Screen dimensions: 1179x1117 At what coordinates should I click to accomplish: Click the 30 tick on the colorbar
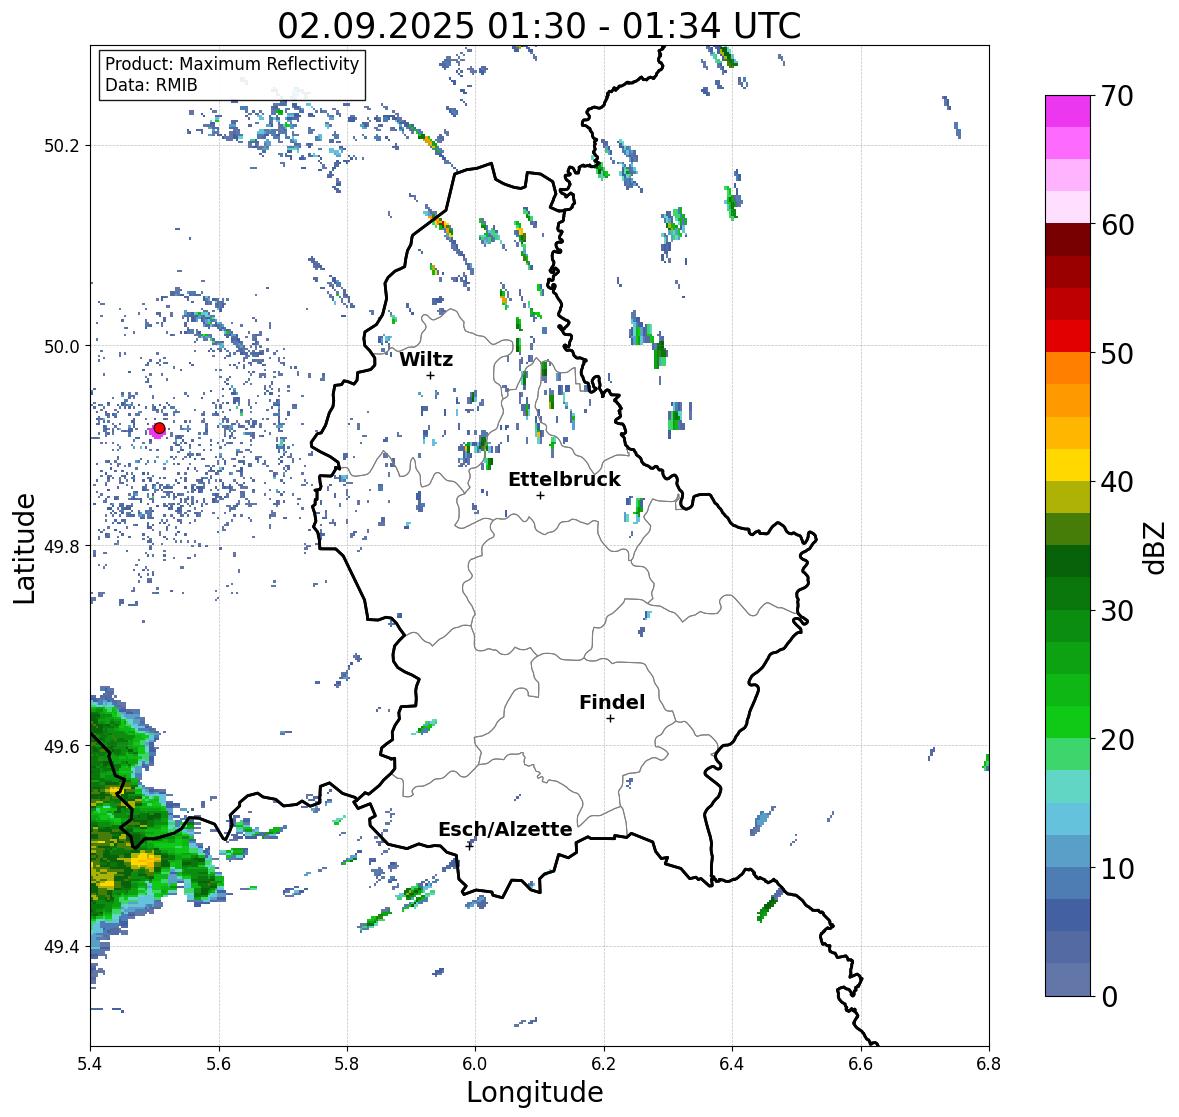pyautogui.click(x=1117, y=610)
